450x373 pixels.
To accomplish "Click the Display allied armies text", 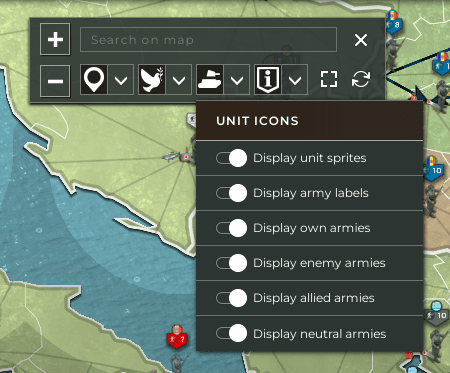I will [314, 298].
